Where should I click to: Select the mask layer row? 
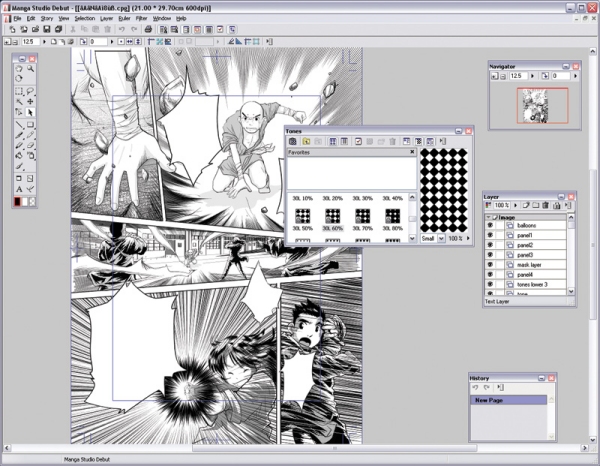(x=526, y=265)
